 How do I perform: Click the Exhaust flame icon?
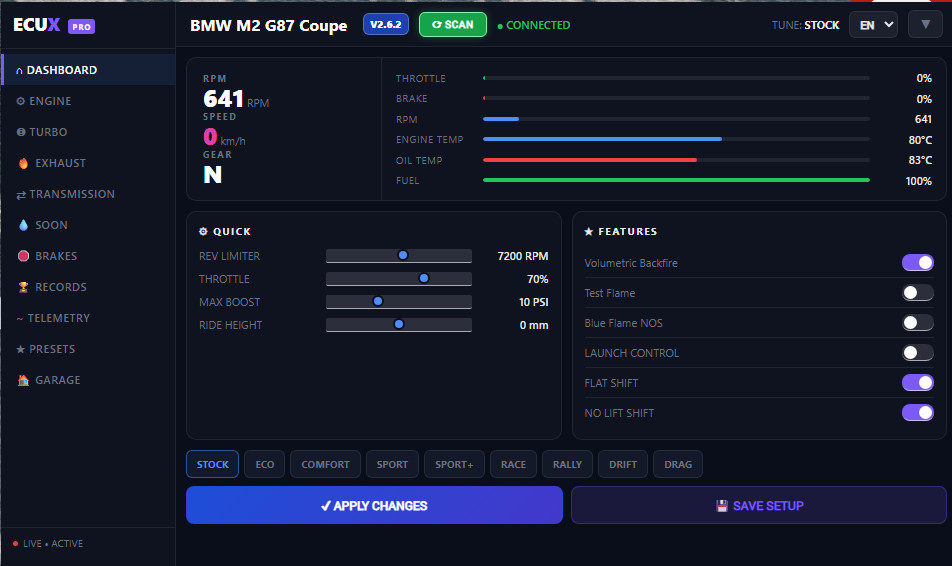[x=24, y=163]
